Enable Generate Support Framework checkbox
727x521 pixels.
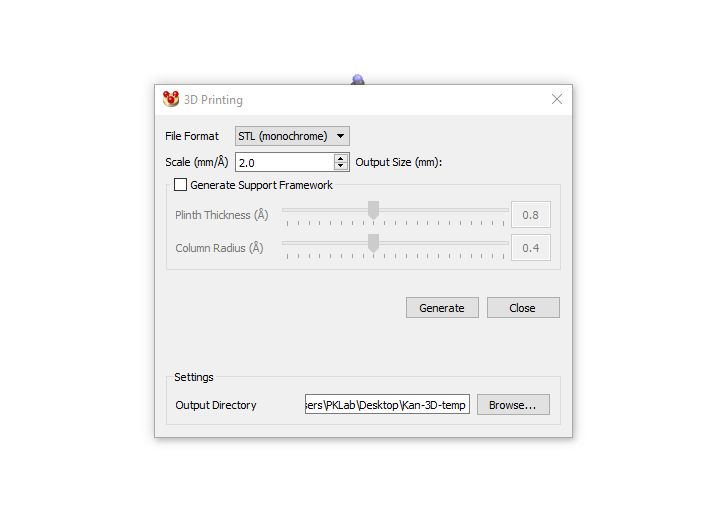[x=181, y=185]
